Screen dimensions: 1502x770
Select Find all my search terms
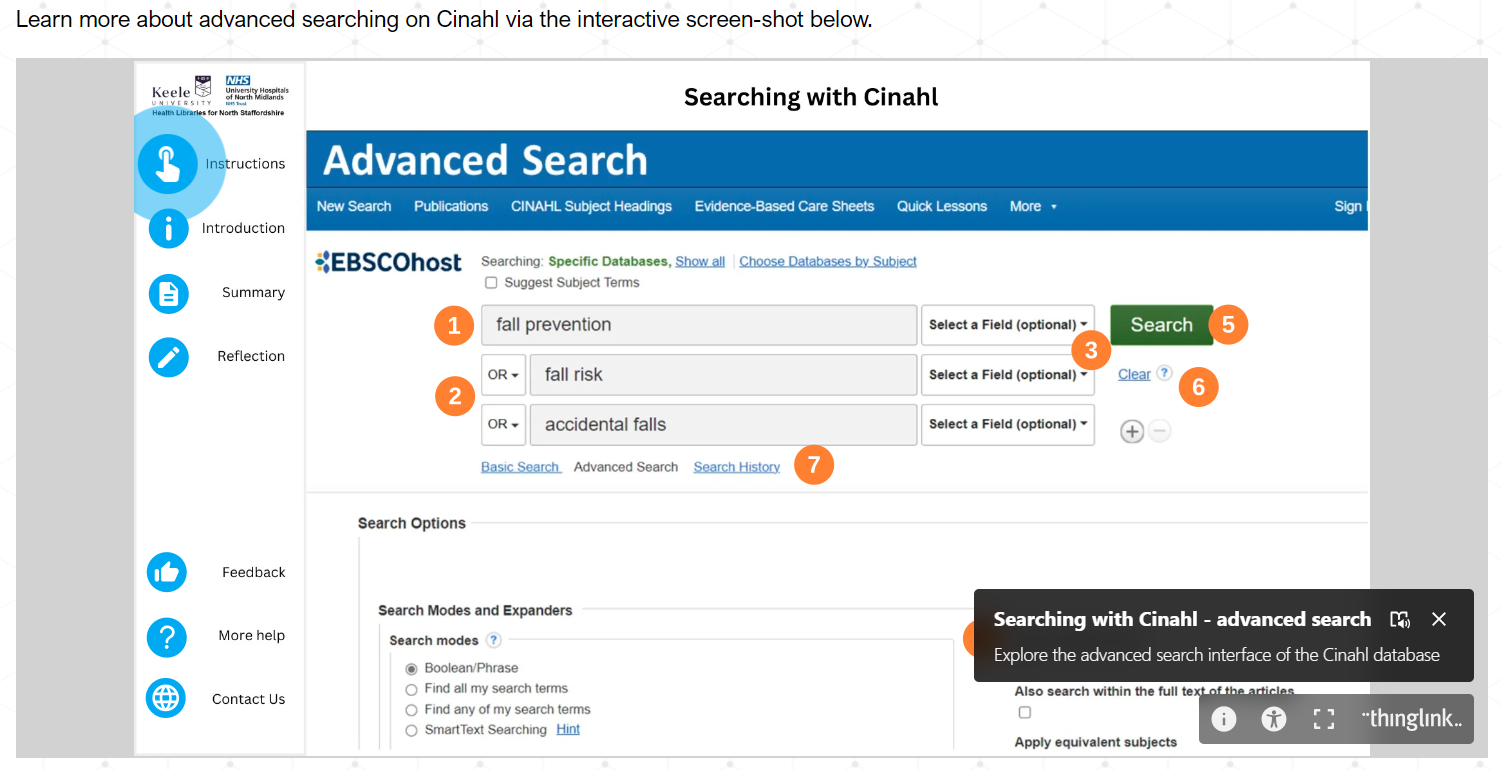click(411, 689)
